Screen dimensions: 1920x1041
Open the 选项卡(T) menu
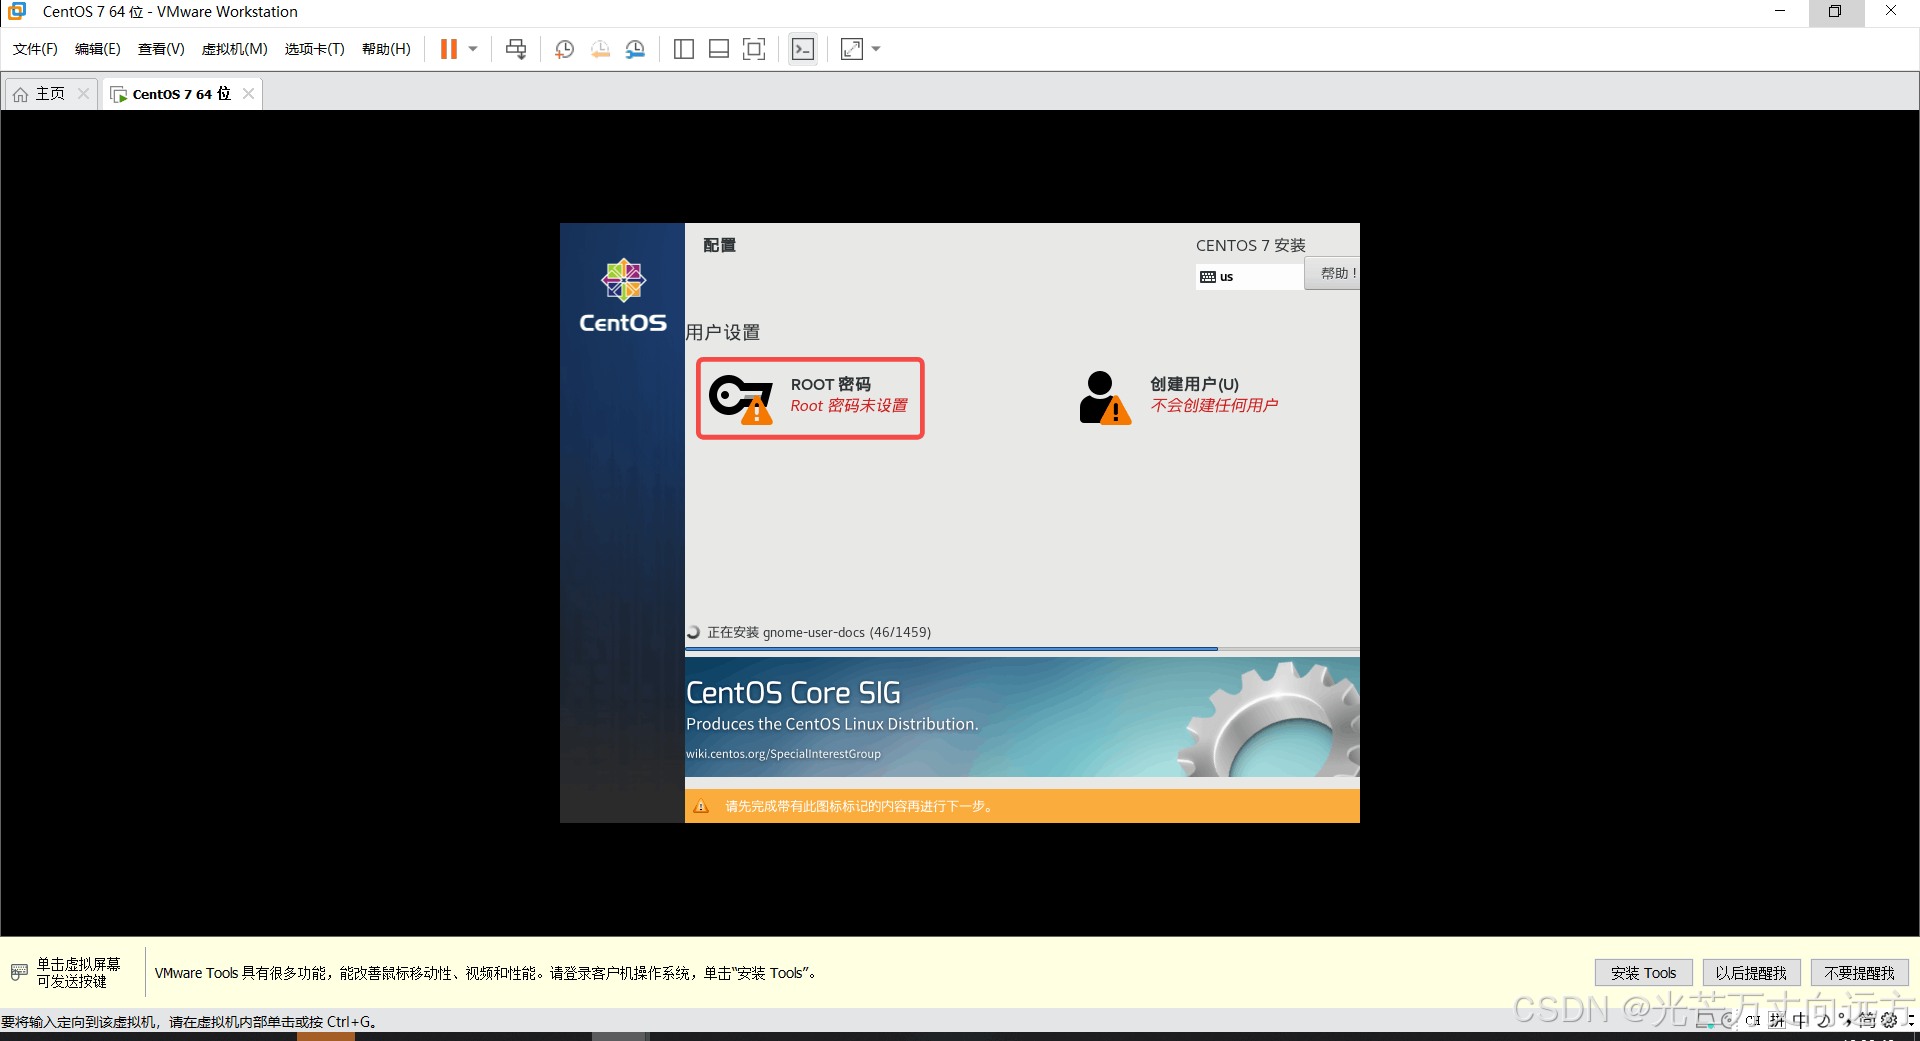[x=314, y=49]
